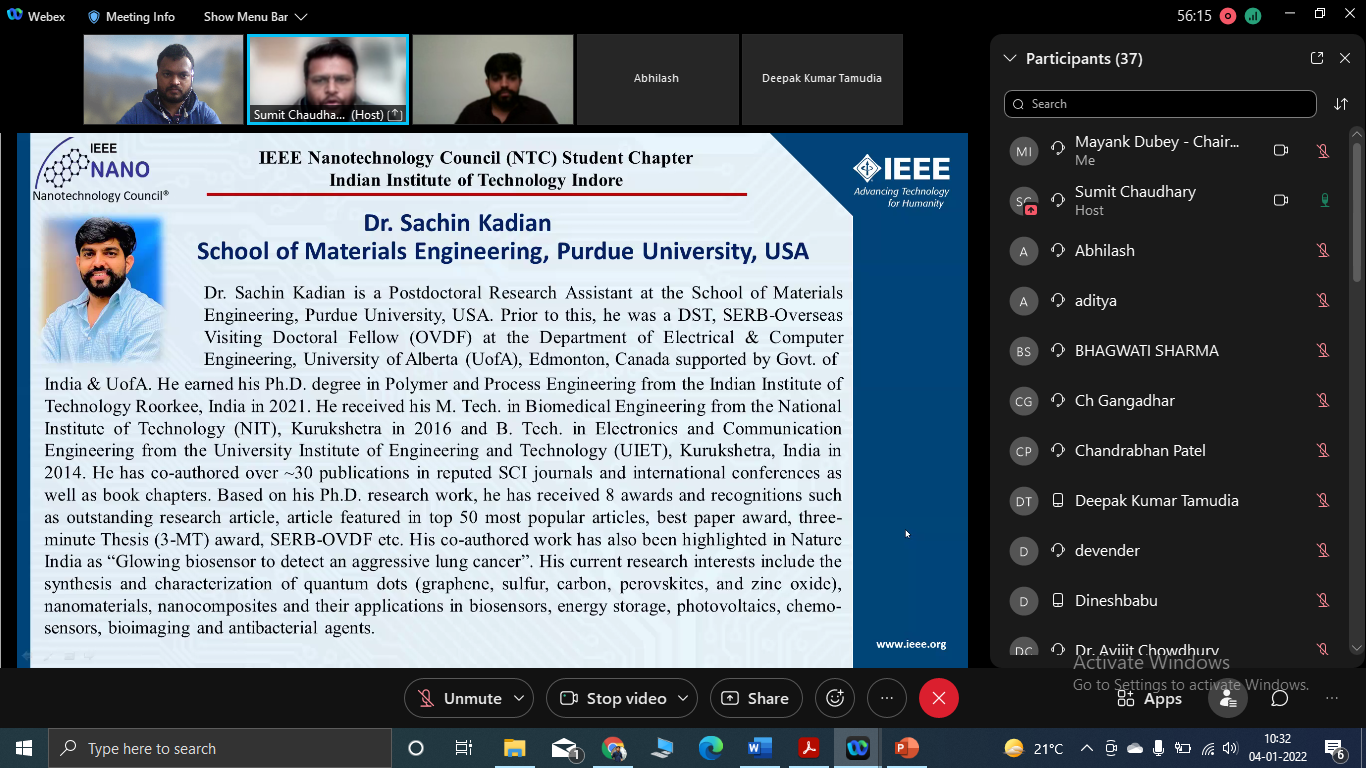Select the Deepak Kumar Tamudia video tile
This screenshot has height=768, width=1366.
(822, 79)
